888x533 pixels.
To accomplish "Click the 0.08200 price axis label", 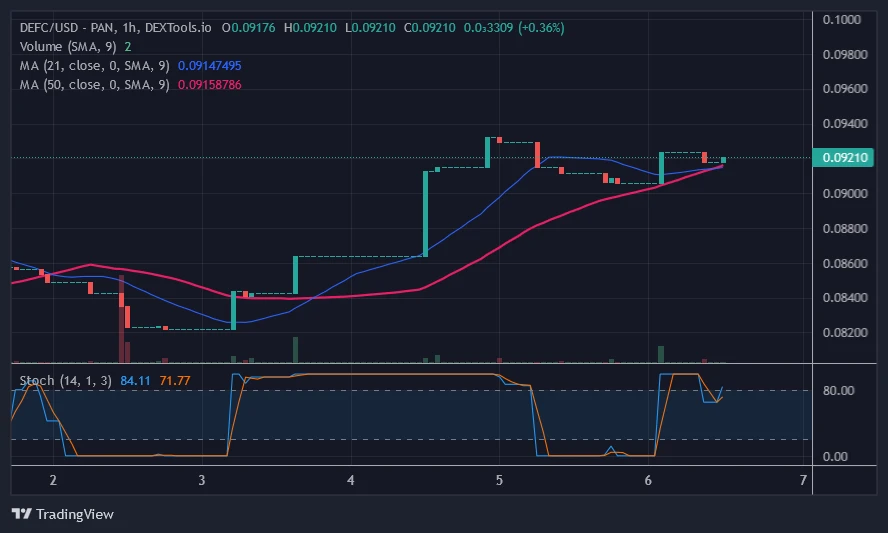I will coord(844,332).
